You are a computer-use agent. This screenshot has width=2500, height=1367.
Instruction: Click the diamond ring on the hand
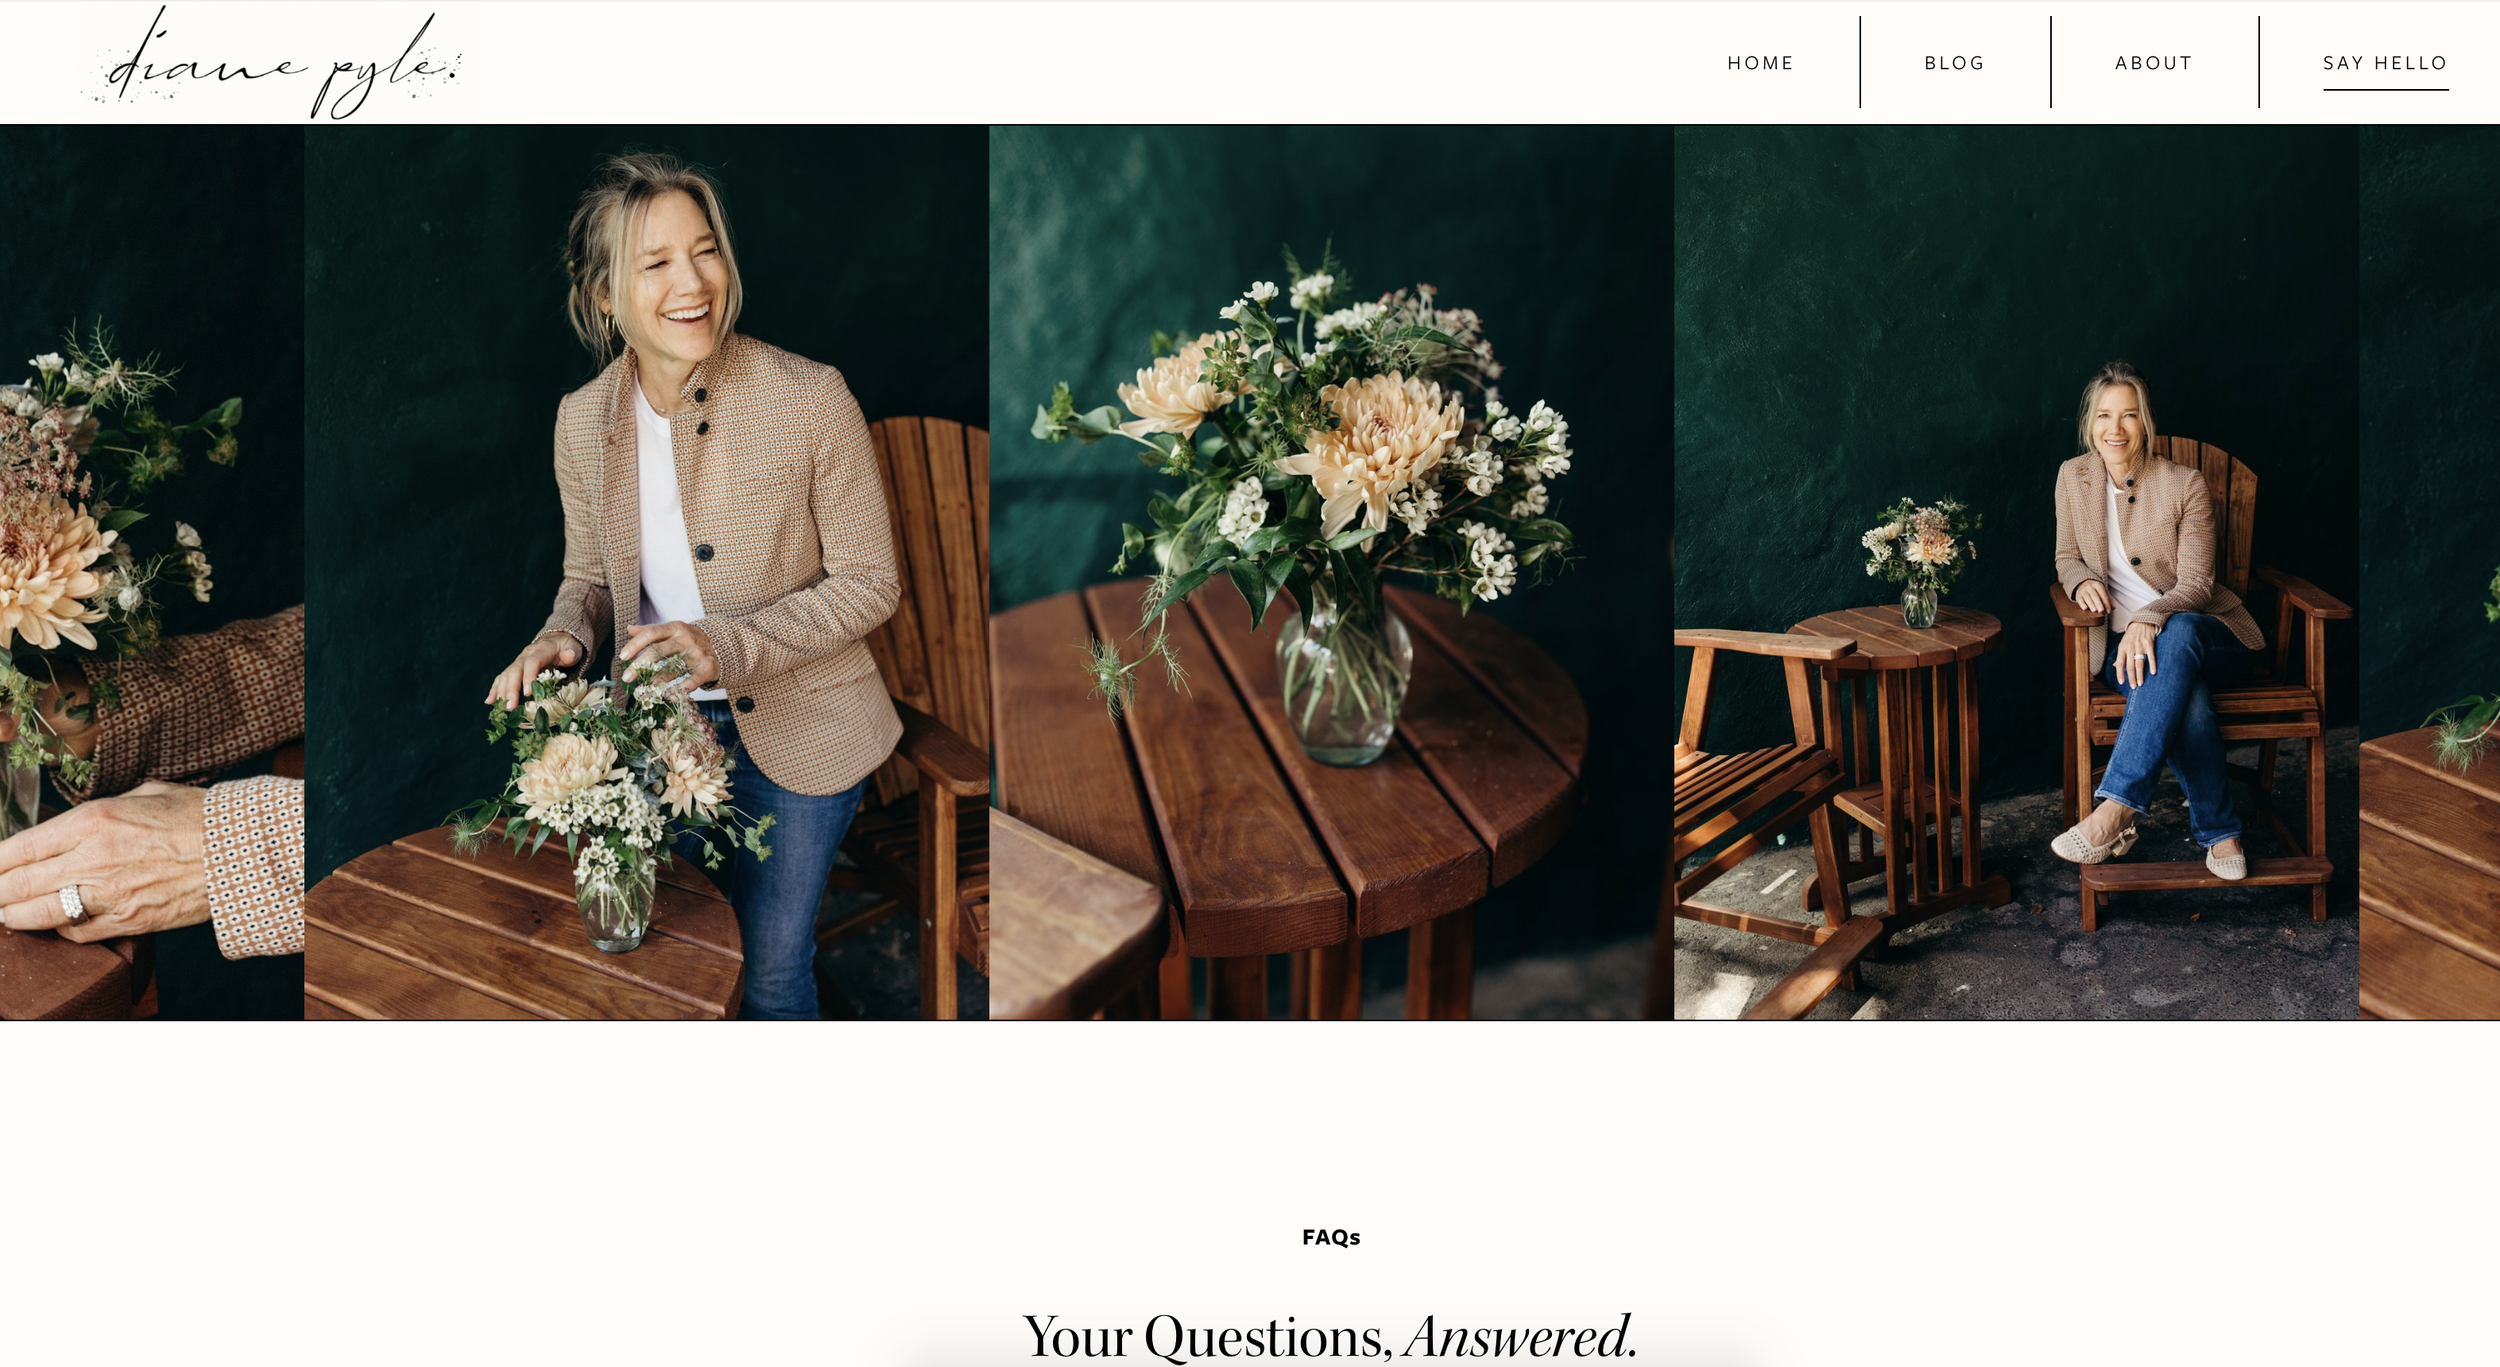coord(72,903)
